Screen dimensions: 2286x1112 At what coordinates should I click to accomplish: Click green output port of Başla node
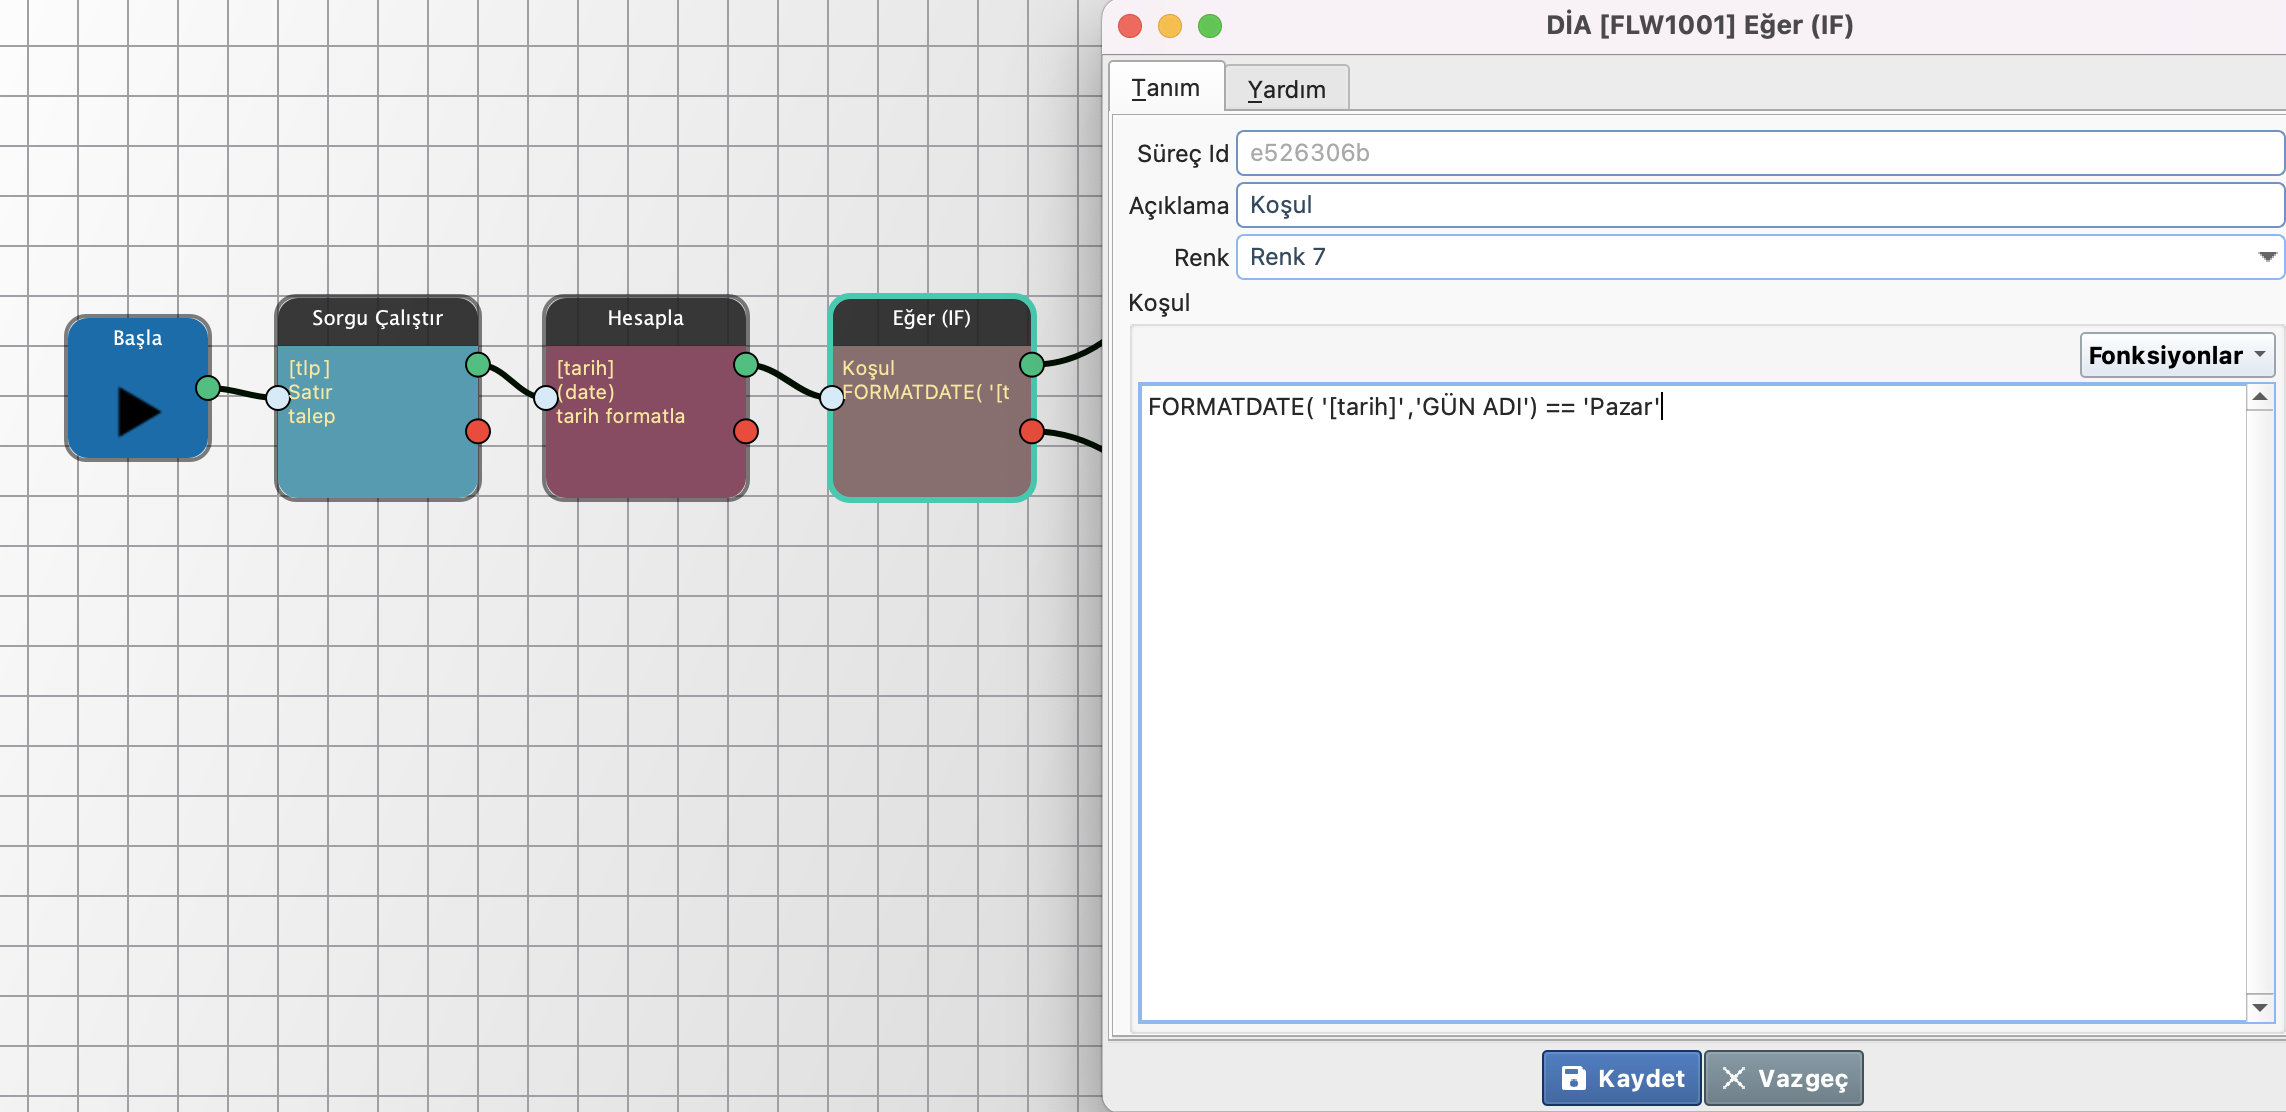(x=208, y=388)
